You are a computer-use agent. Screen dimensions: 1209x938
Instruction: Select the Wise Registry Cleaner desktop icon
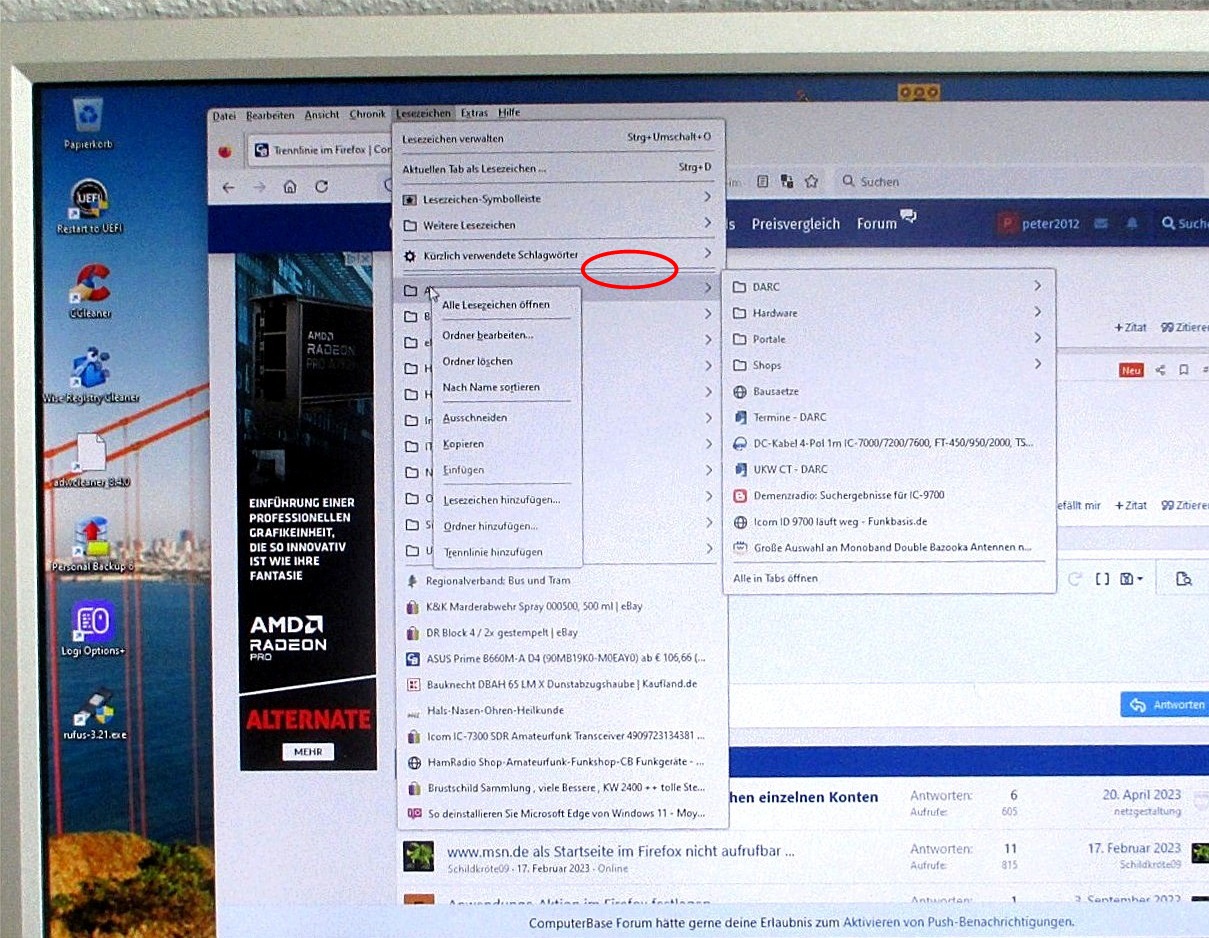[90, 376]
